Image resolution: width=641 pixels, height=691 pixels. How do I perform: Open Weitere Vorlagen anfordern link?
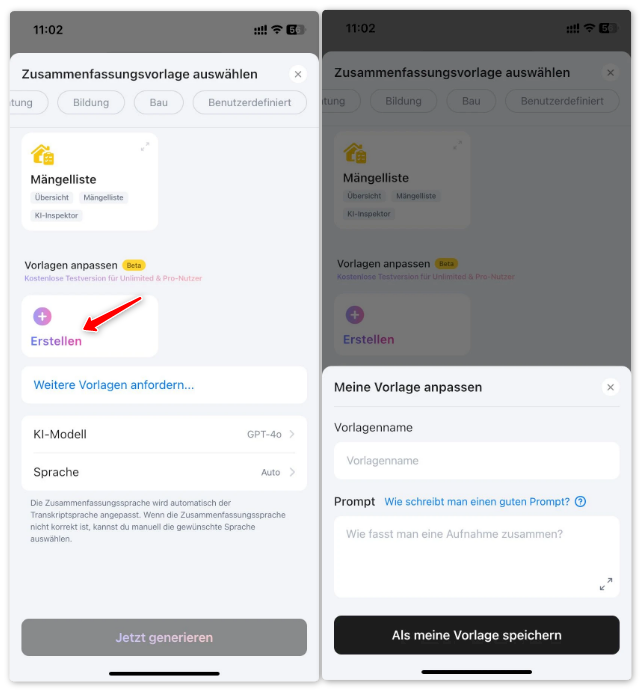pos(114,385)
